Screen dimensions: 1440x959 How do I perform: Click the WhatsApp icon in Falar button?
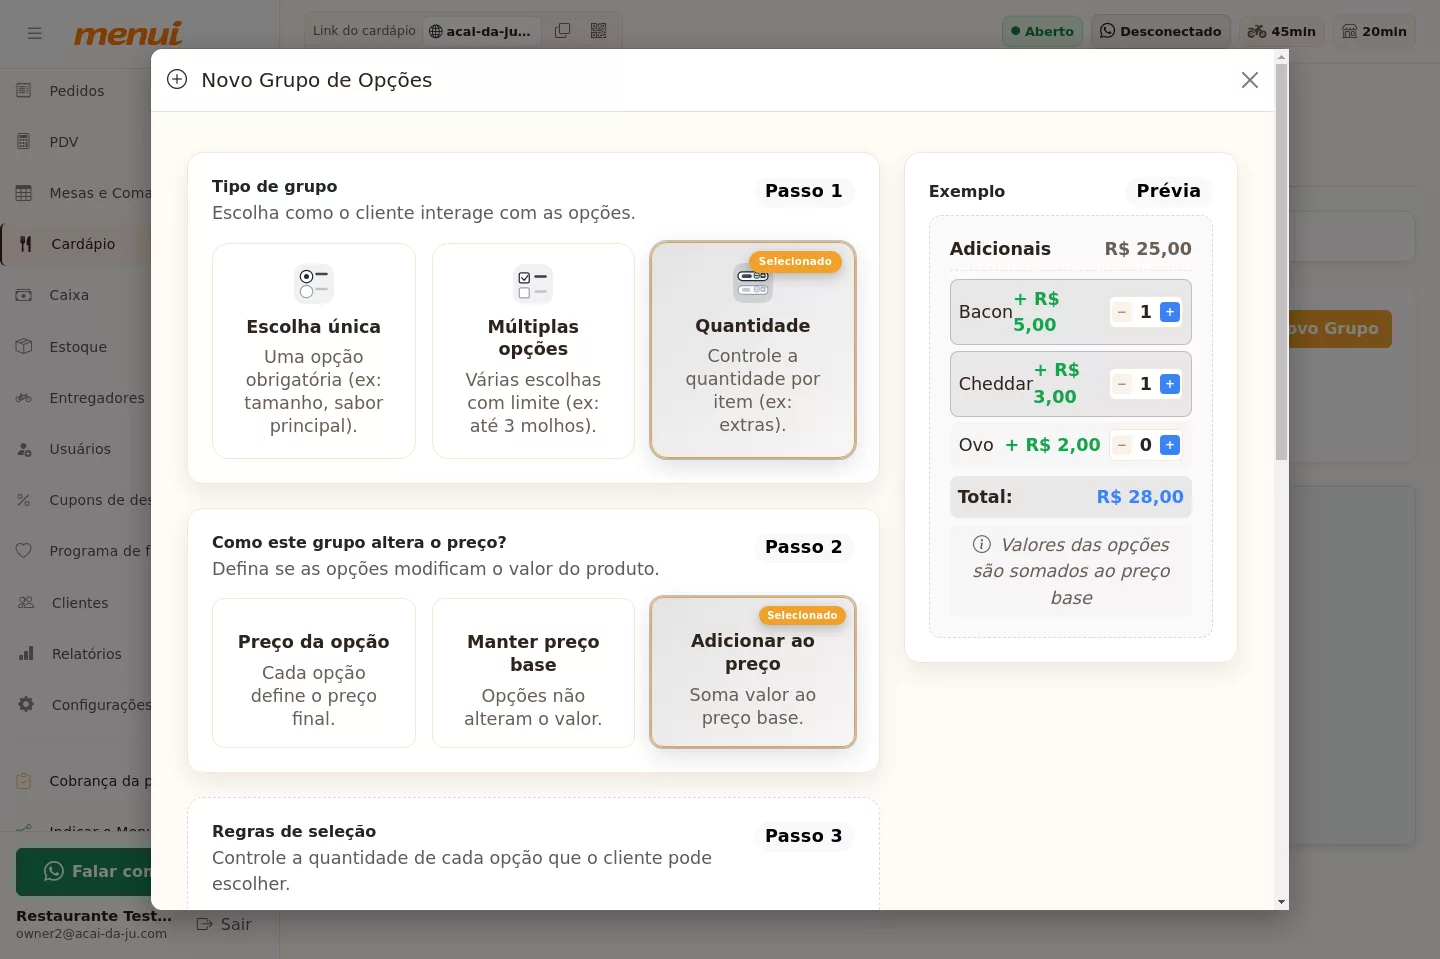[54, 872]
